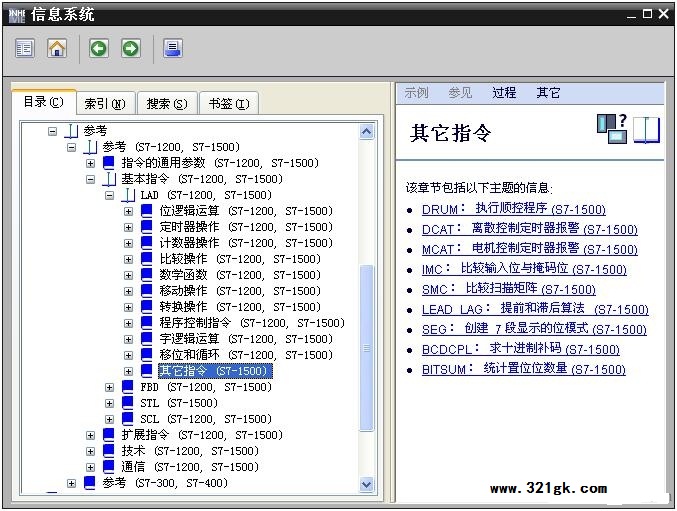Click book icon of 转换操作

[x=147, y=306]
